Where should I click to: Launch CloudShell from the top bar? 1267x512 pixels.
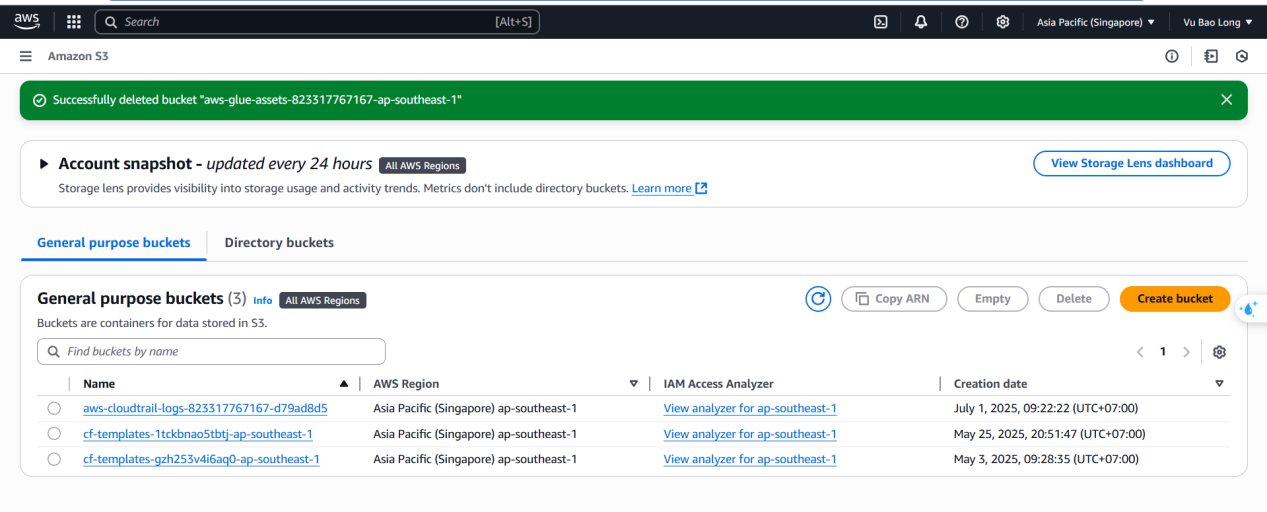click(881, 22)
